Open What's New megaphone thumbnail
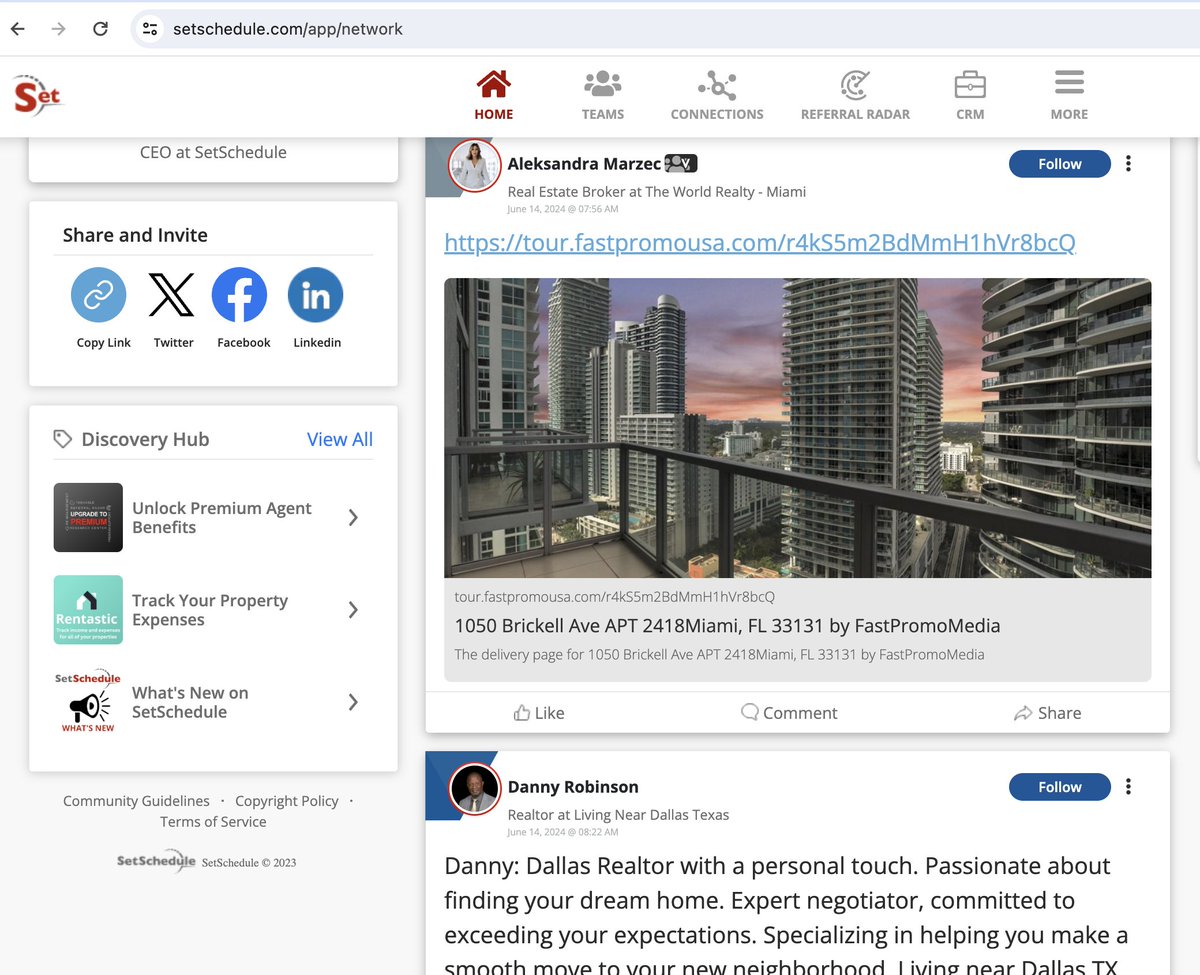The width and height of the screenshot is (1200, 975). click(x=88, y=702)
